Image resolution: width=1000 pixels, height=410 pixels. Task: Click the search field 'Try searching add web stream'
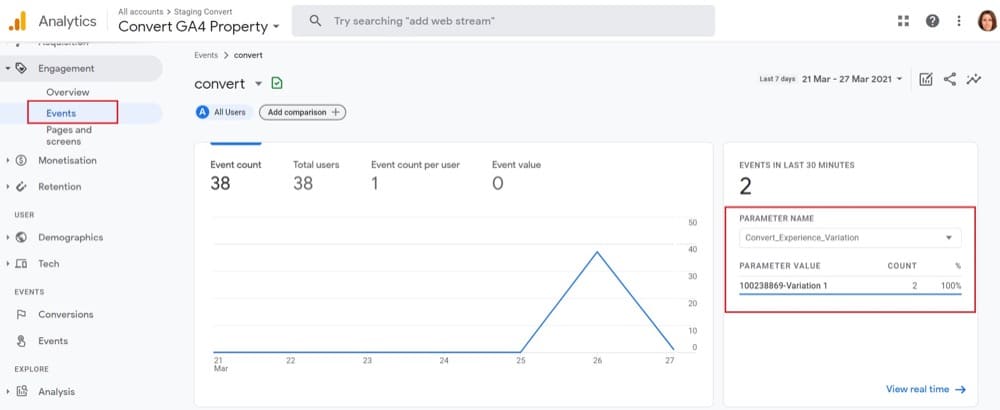(503, 21)
